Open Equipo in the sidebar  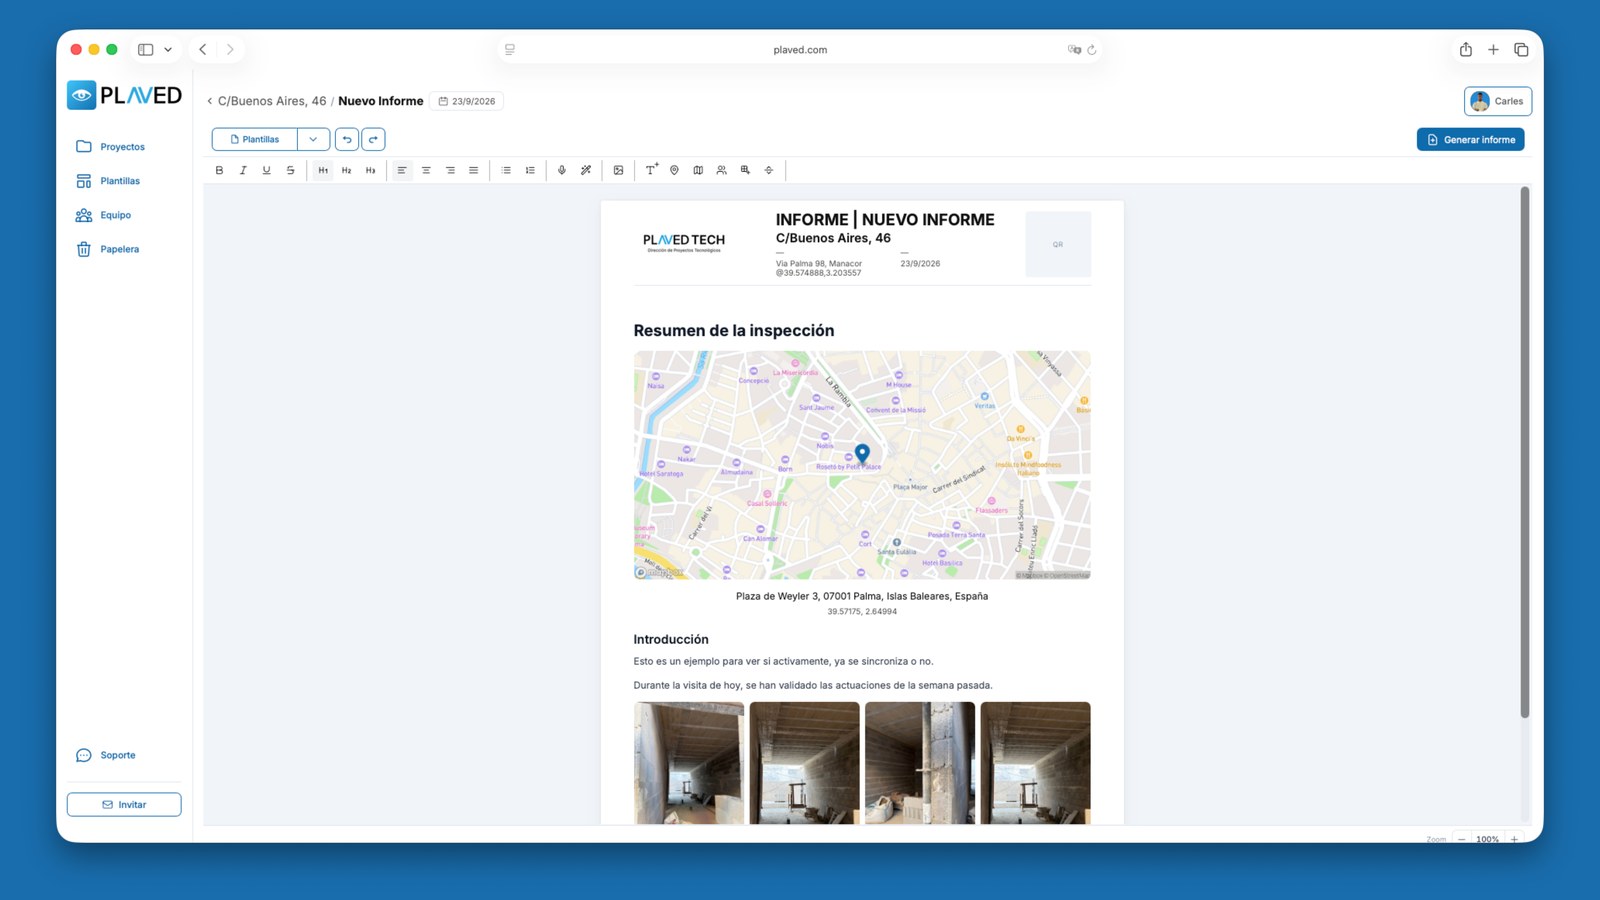pos(104,215)
